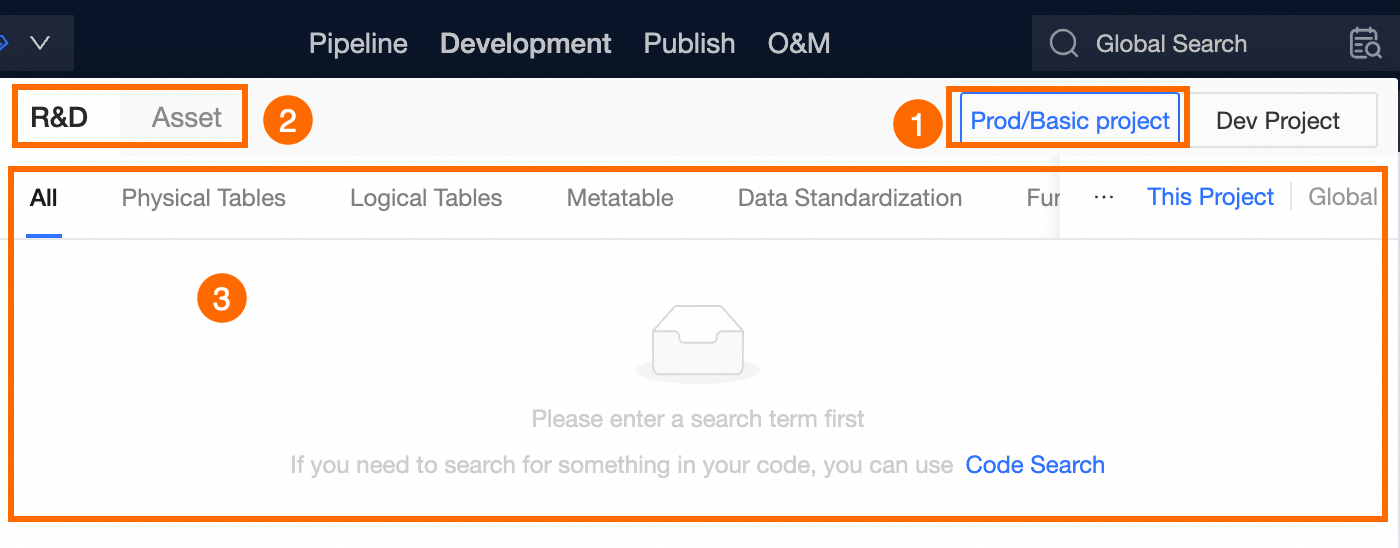This screenshot has height=548, width=1400.
Task: Open the three-dot more tabs menu
Action: [x=1104, y=197]
